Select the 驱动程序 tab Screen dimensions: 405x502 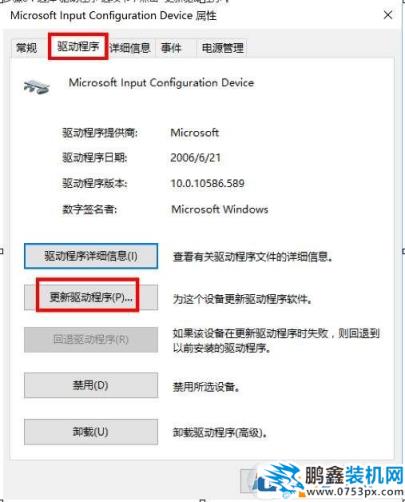tap(78, 47)
